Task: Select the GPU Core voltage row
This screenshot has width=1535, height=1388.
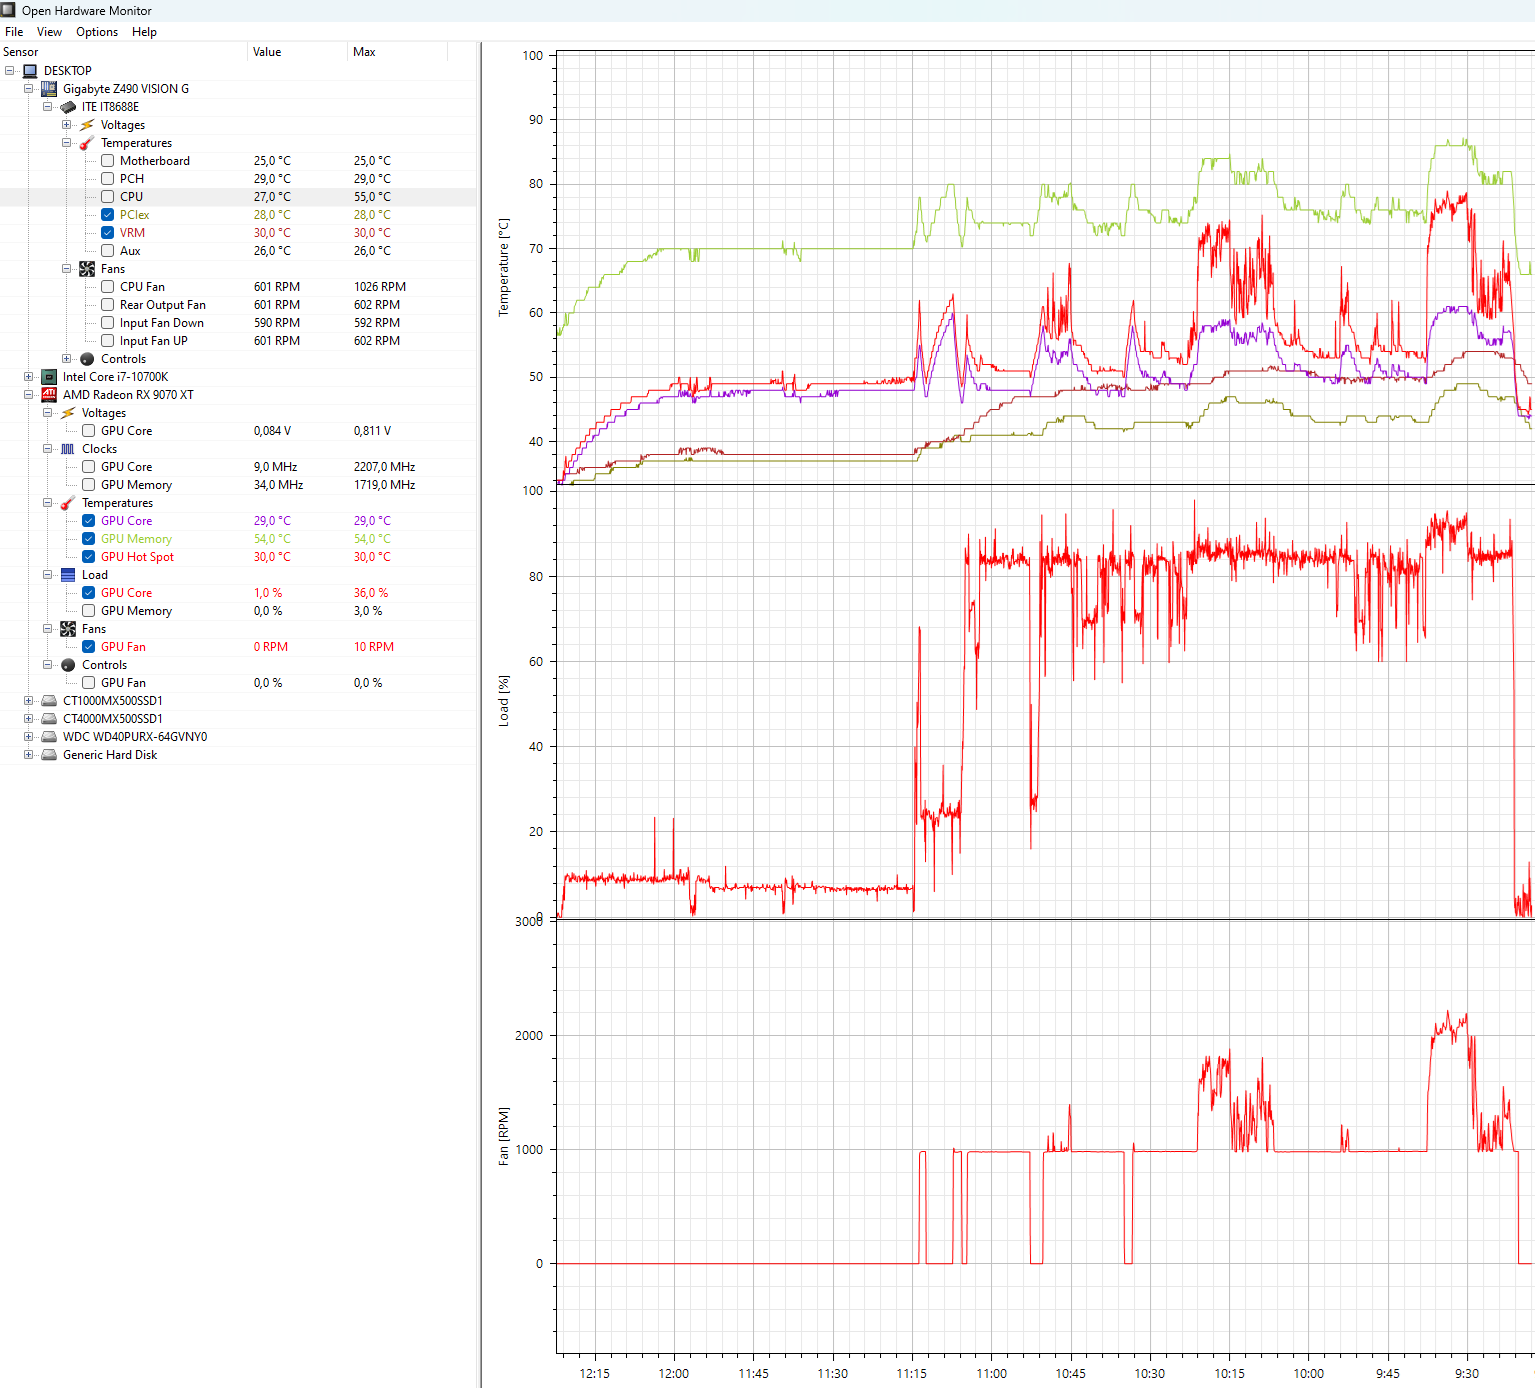Action: [x=238, y=431]
